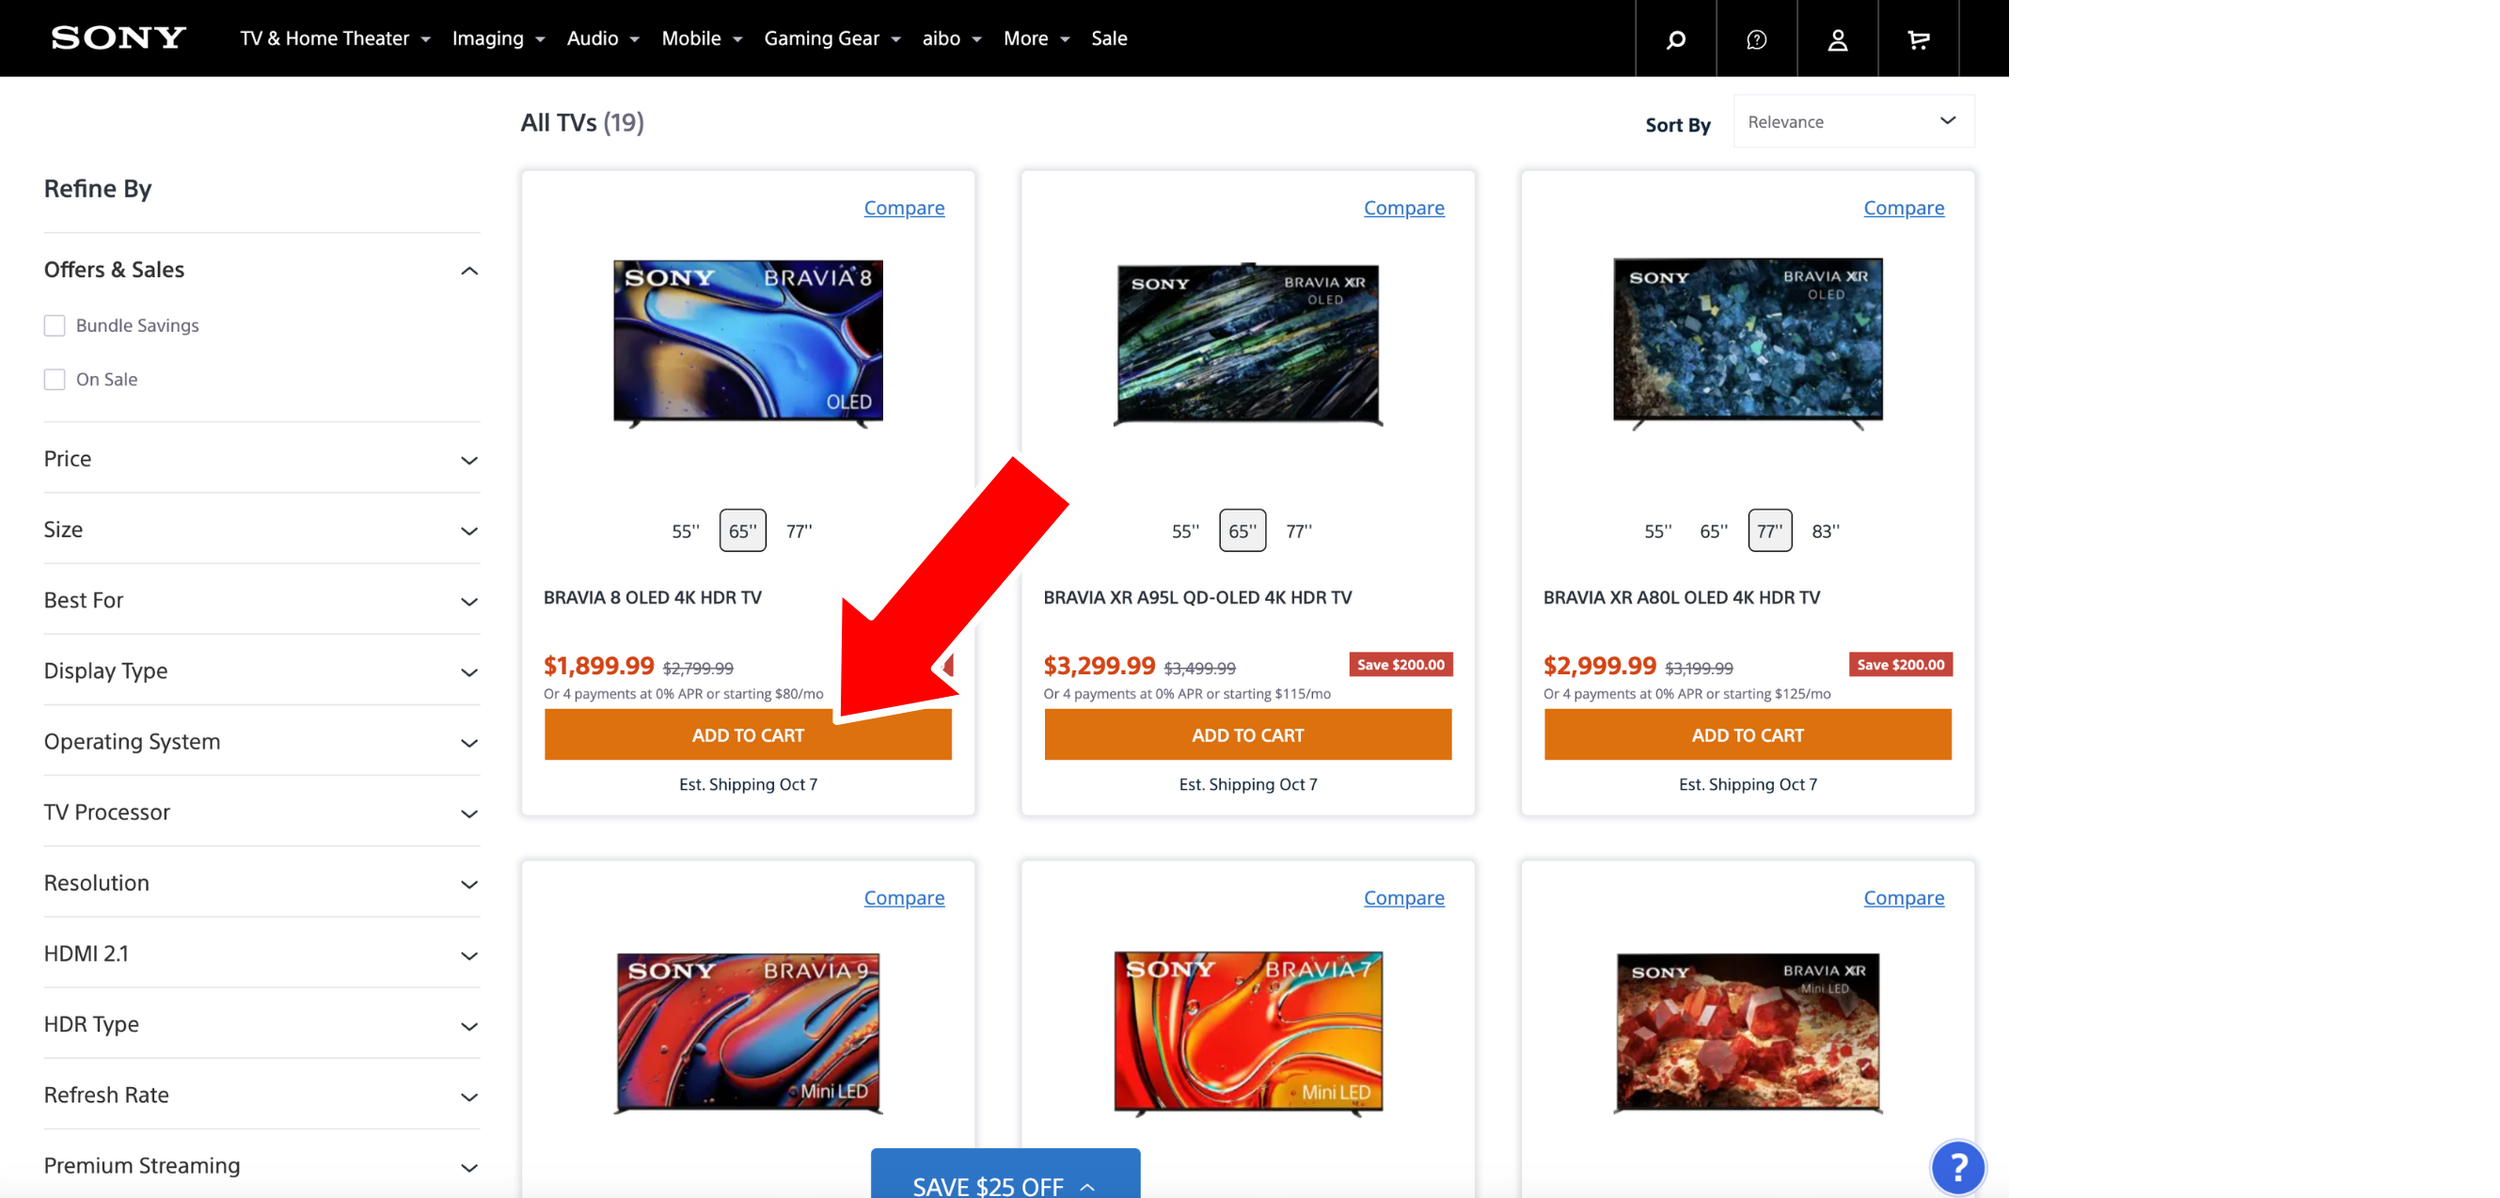This screenshot has height=1198, width=2500.
Task: Expand the Refresh Rate filter section
Action: [262, 1095]
